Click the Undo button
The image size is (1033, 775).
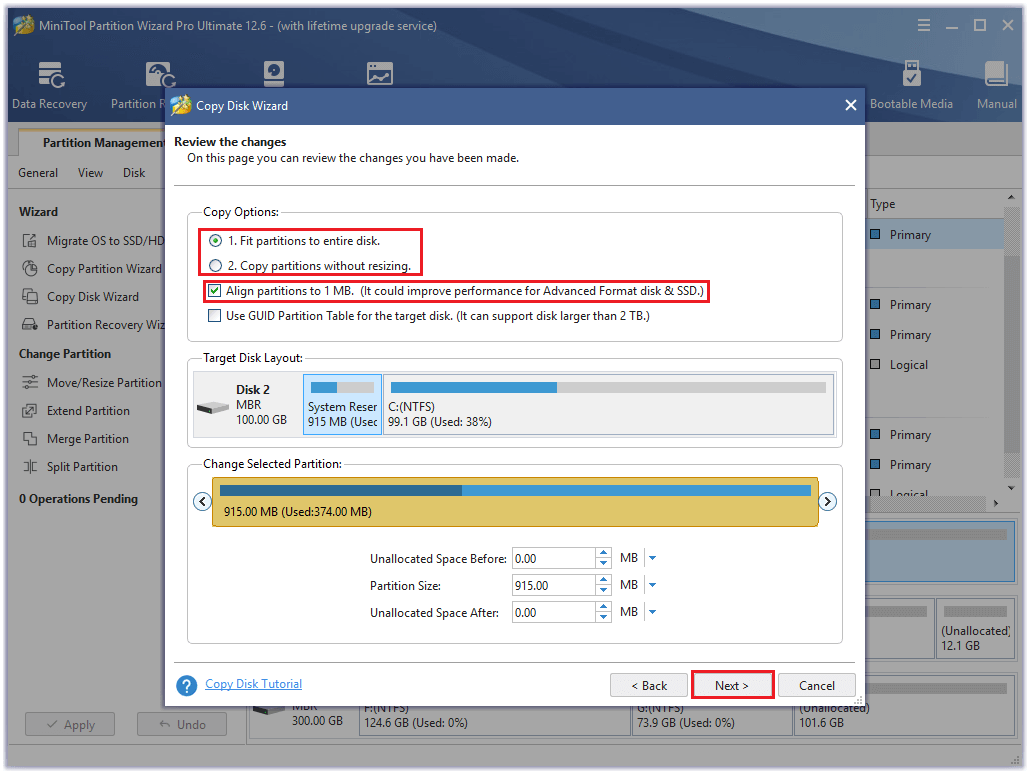(x=182, y=724)
